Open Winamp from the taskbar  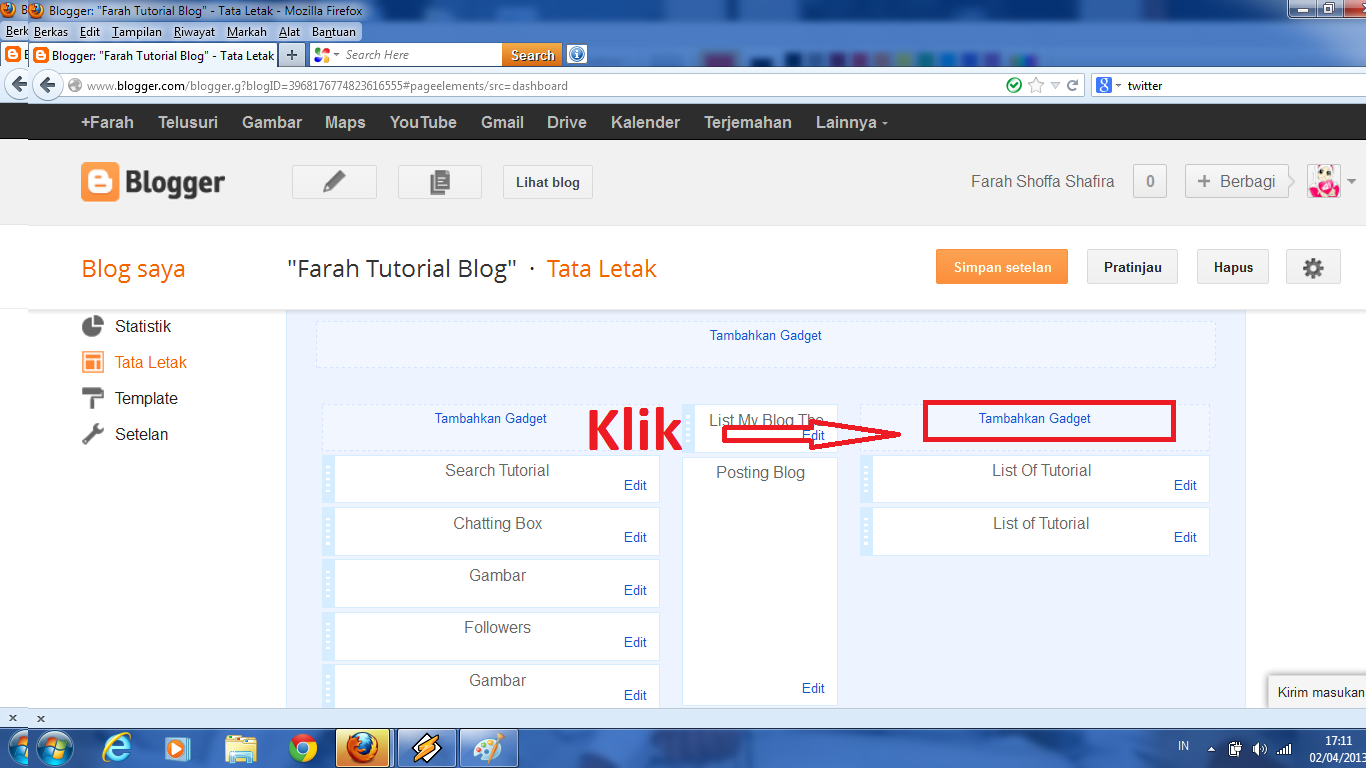pyautogui.click(x=426, y=747)
